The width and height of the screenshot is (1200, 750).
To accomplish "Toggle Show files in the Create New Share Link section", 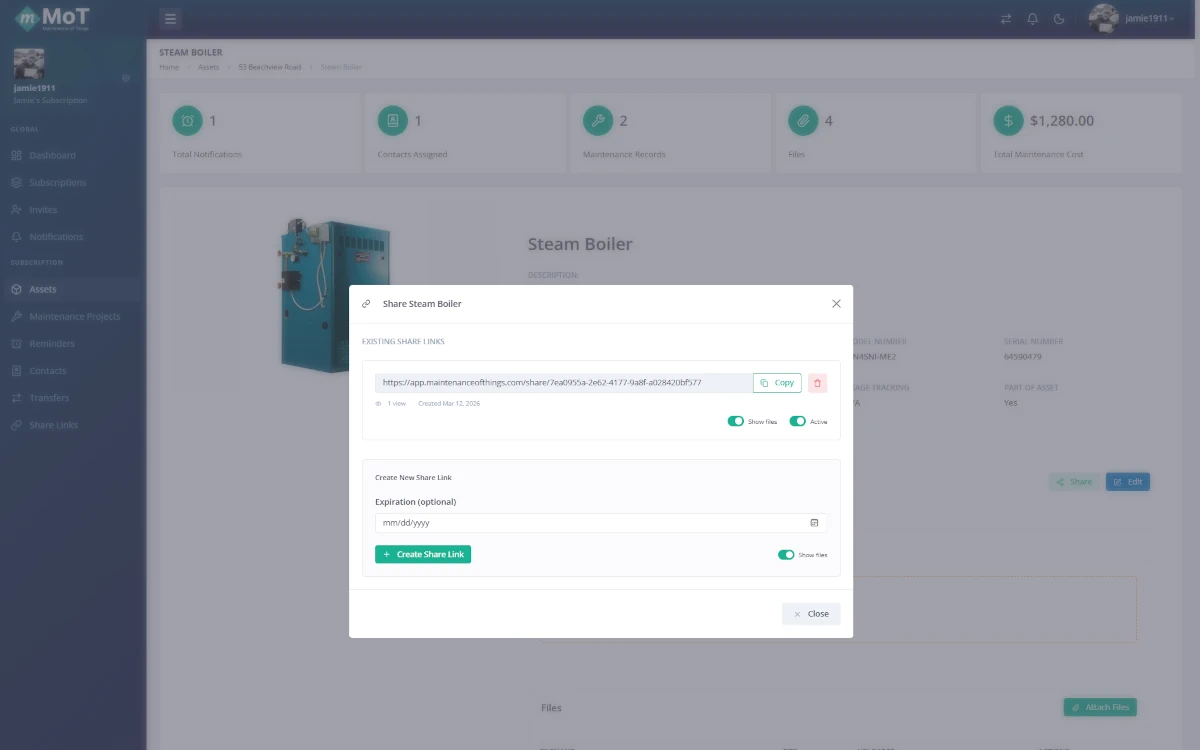I will coord(786,554).
